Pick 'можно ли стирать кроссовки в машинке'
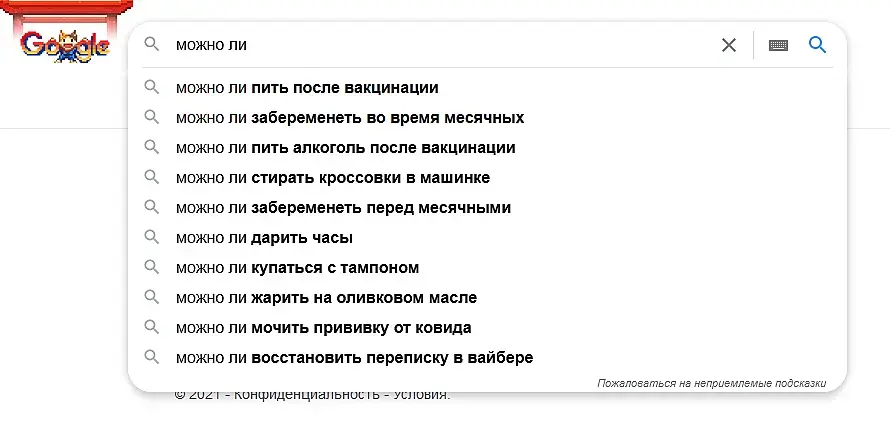Viewport: 890px width, 426px height. 332,178
